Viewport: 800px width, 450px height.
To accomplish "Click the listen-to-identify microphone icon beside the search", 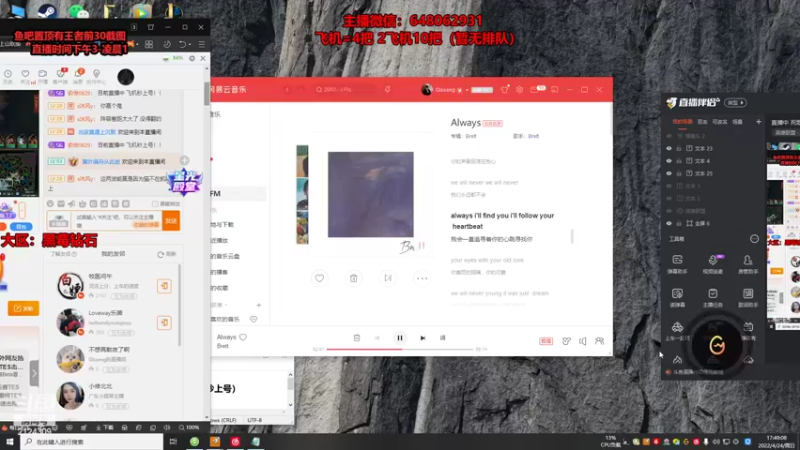I will (388, 89).
